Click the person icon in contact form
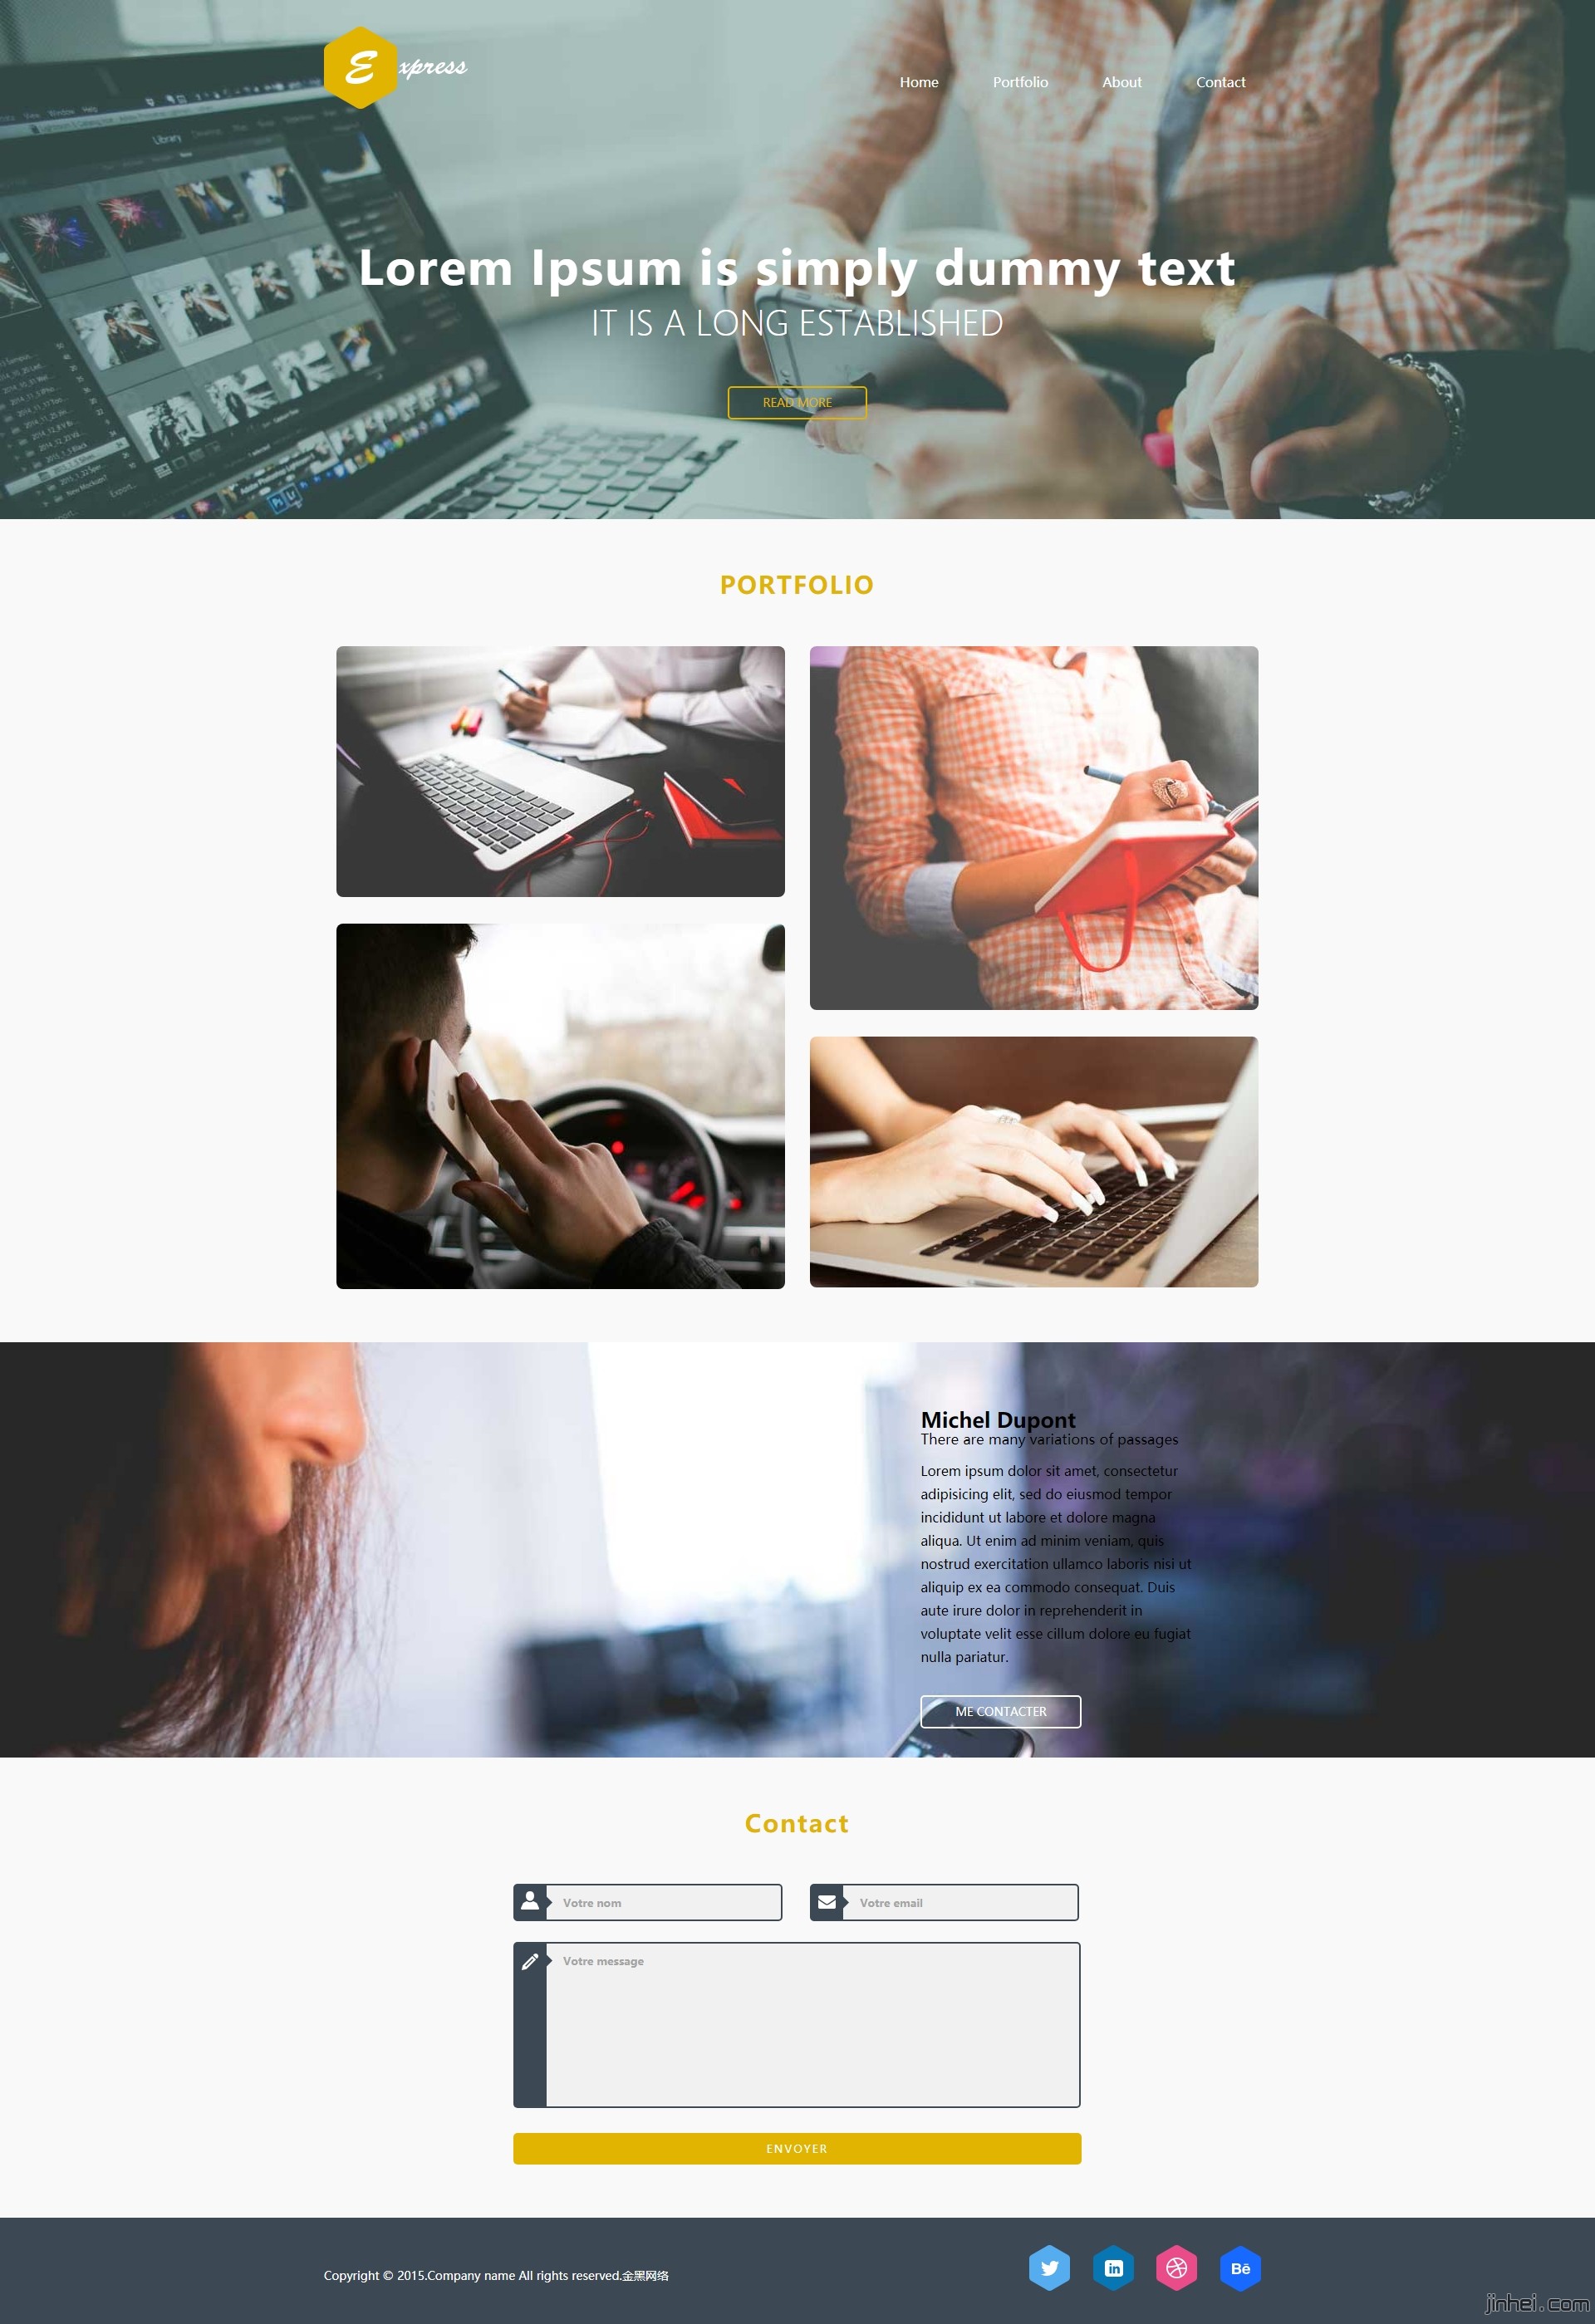1595x2324 pixels. click(x=530, y=1900)
